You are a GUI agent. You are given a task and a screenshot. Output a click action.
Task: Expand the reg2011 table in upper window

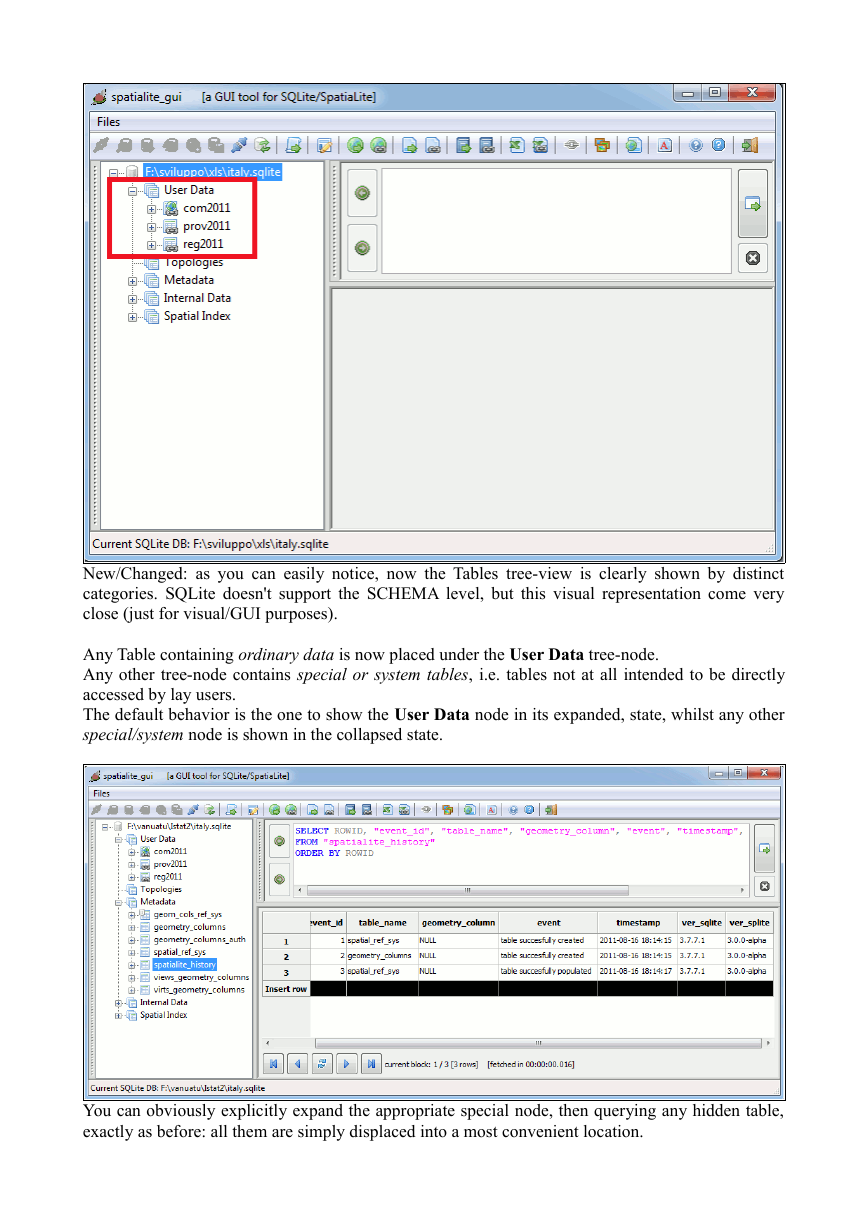click(x=151, y=244)
